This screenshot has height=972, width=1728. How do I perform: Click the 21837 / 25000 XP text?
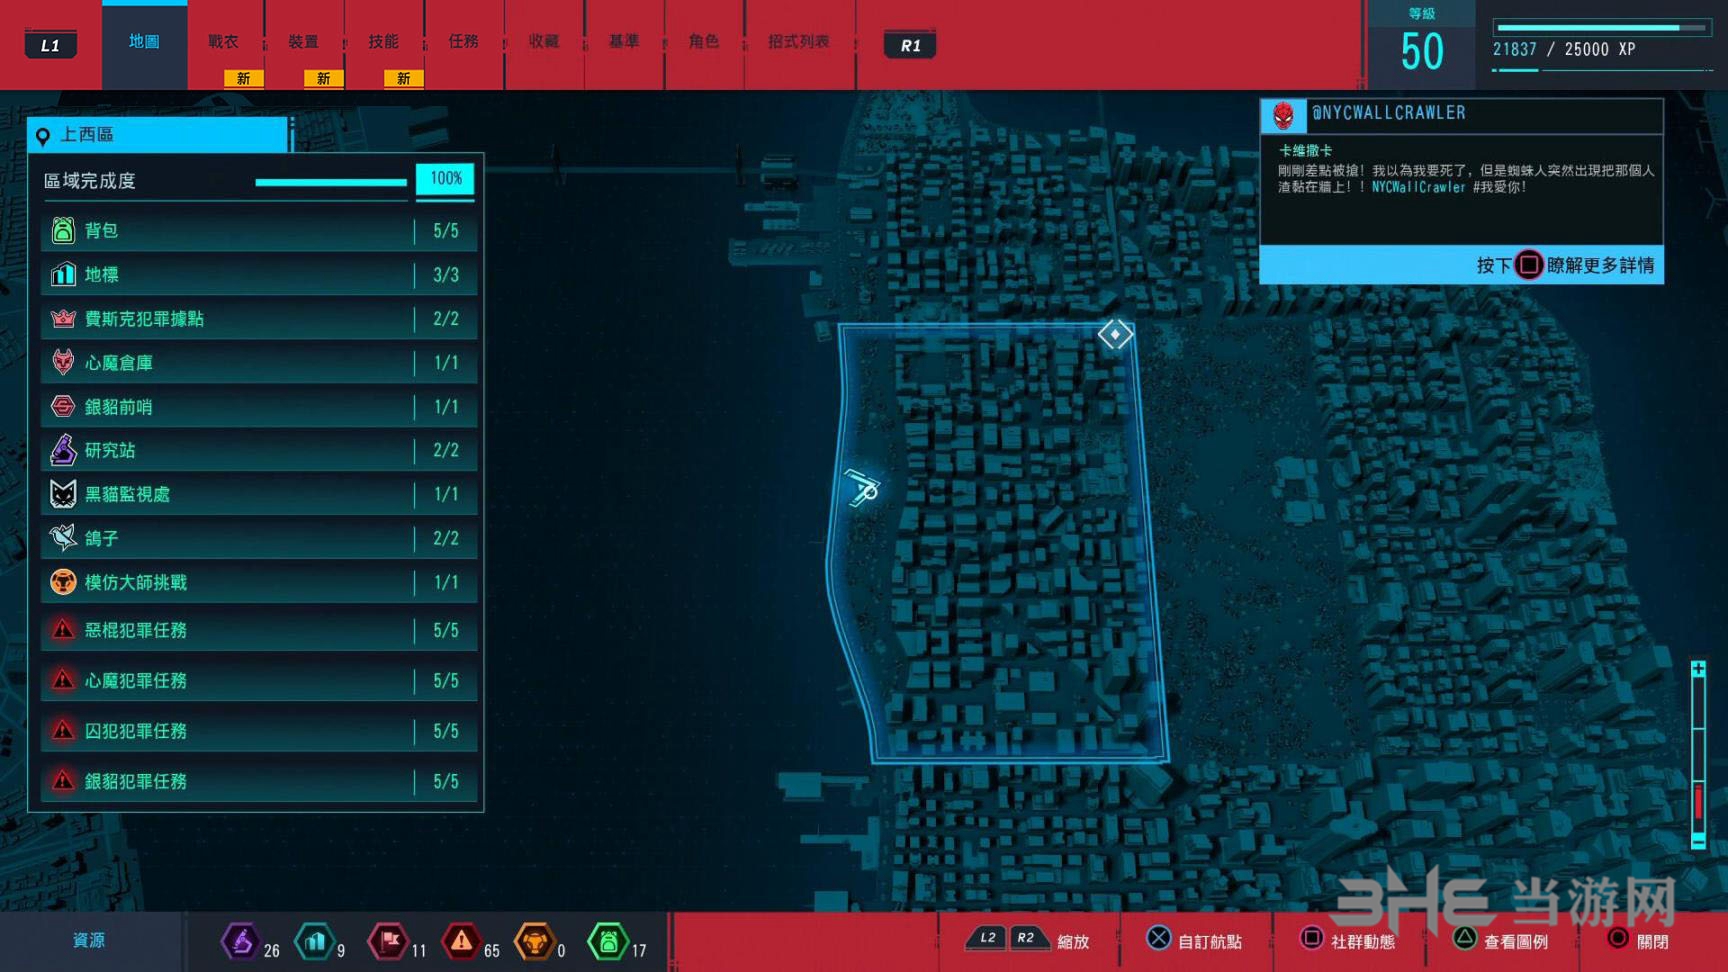point(1564,49)
